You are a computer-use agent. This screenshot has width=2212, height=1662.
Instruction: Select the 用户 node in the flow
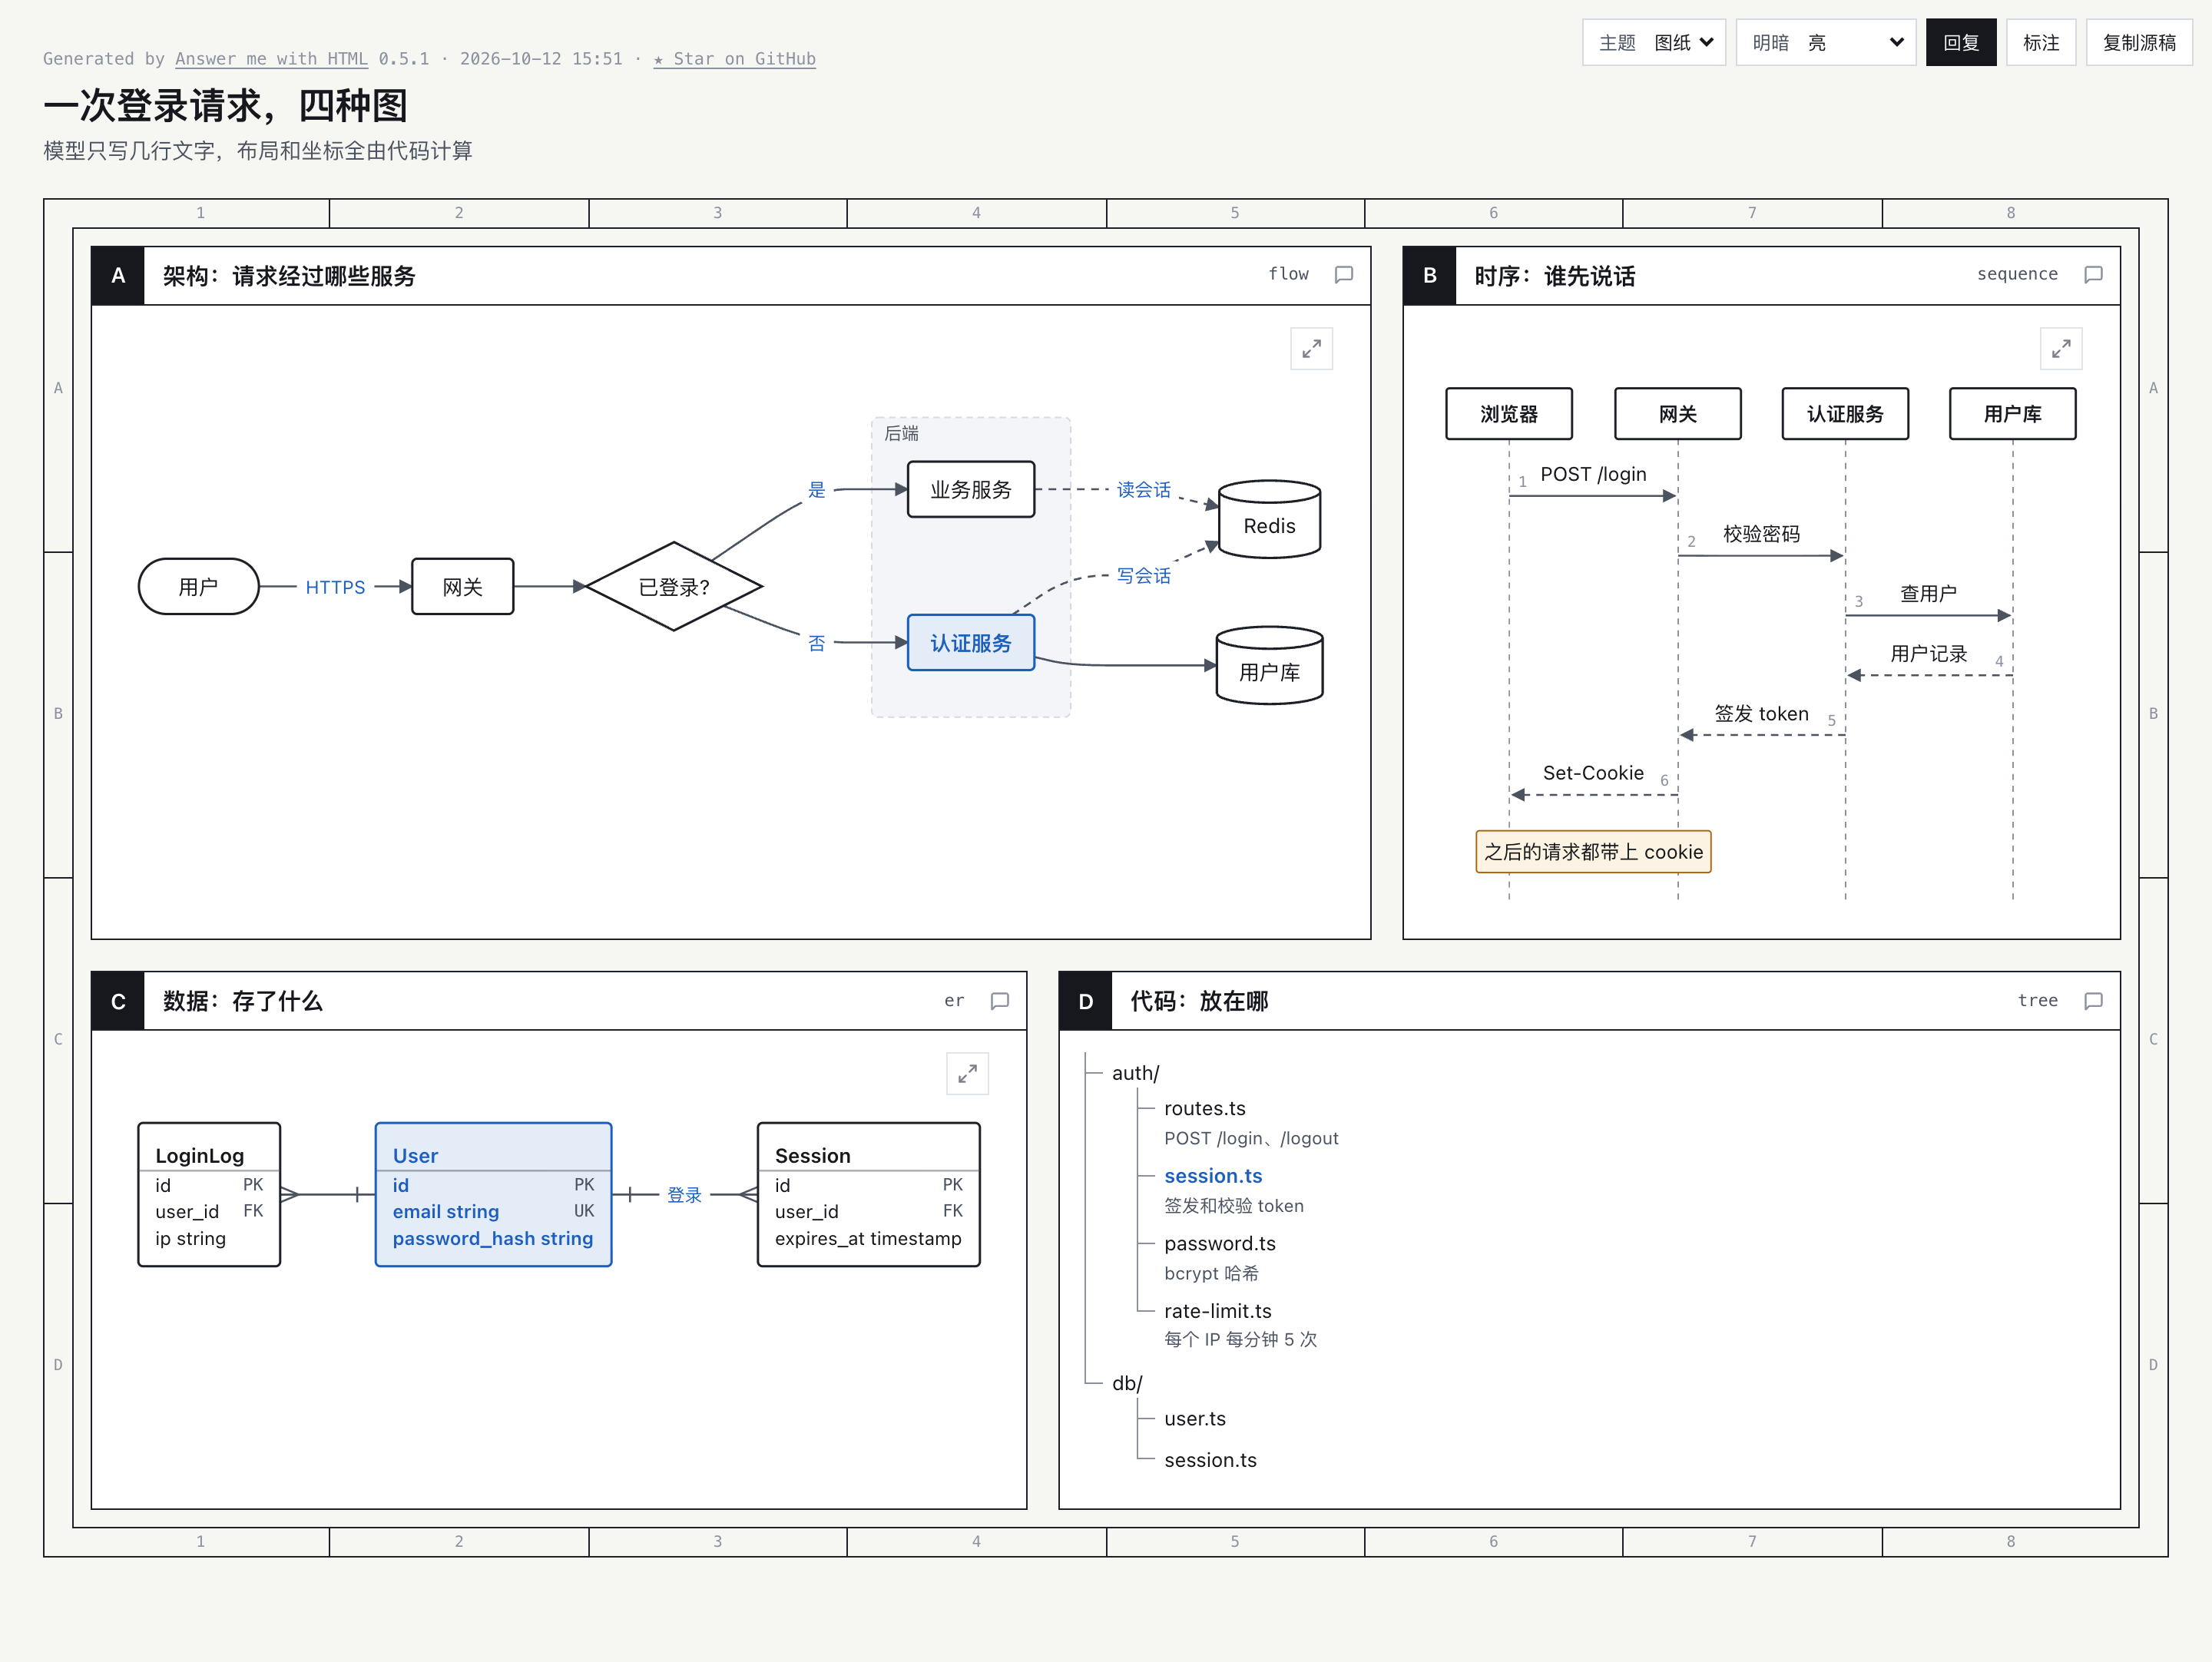pyautogui.click(x=198, y=587)
